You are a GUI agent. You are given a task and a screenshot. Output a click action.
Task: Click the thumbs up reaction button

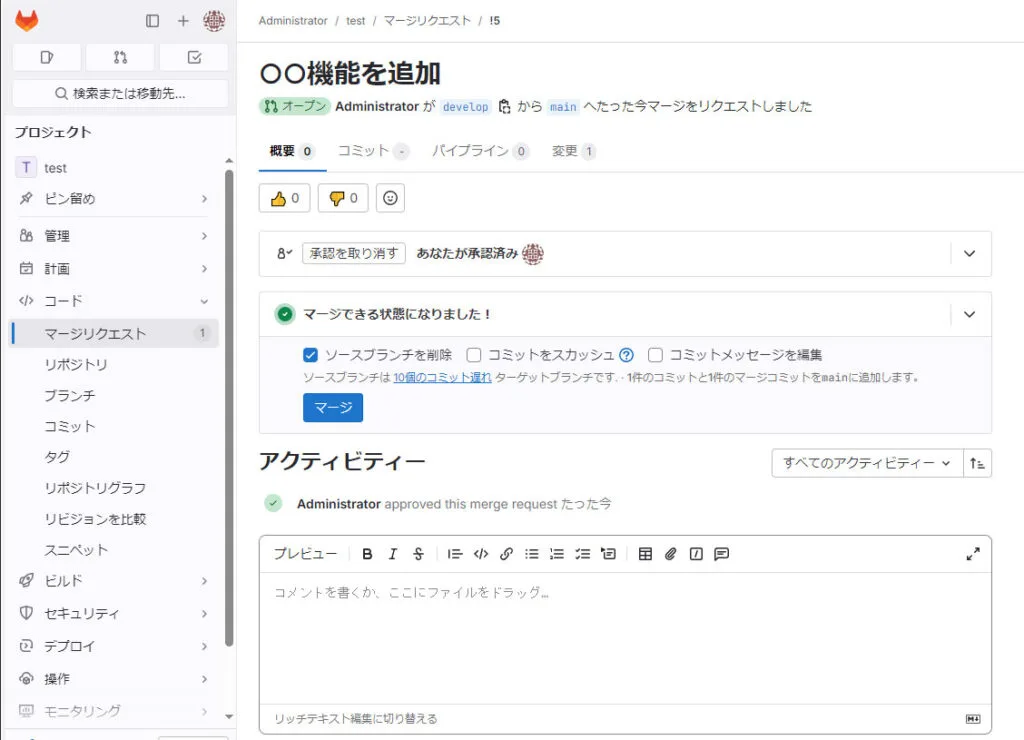point(284,198)
